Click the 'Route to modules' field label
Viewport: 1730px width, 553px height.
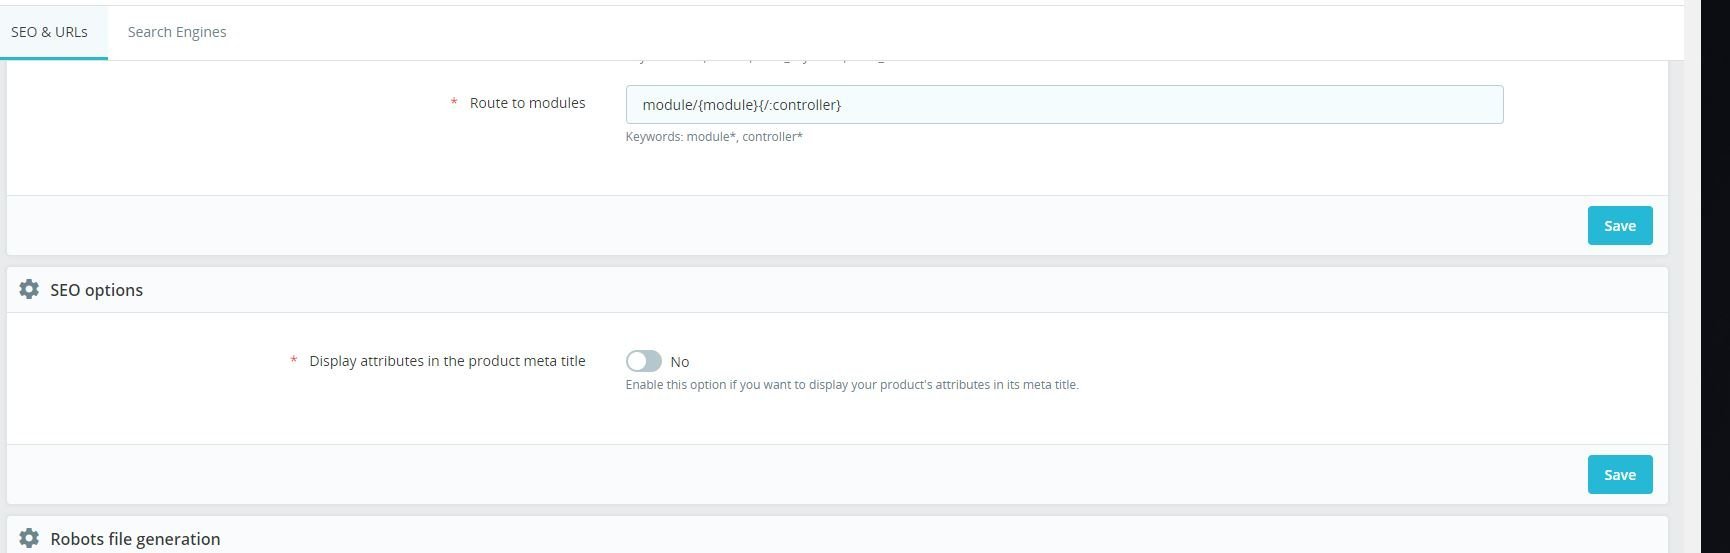(x=527, y=103)
